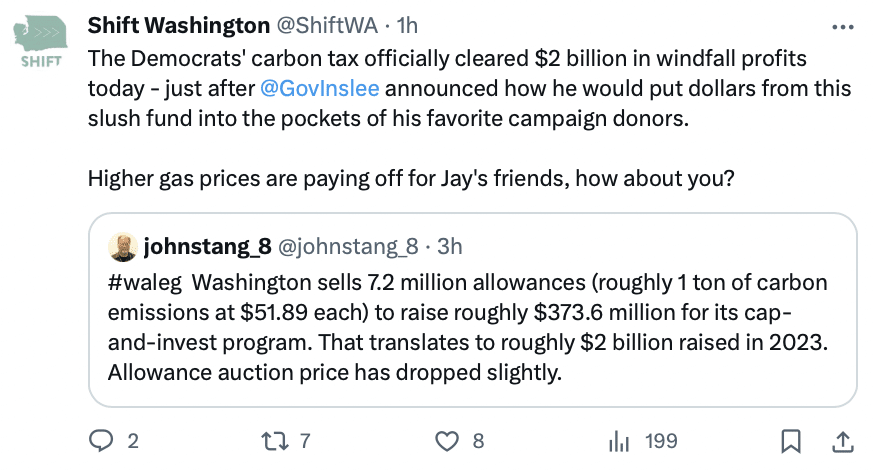Click the 199 views count
The width and height of the screenshot is (874, 470).
pos(661,440)
